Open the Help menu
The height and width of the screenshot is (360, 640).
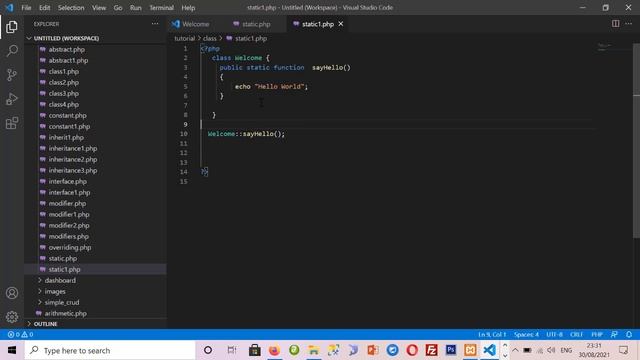click(x=188, y=7)
